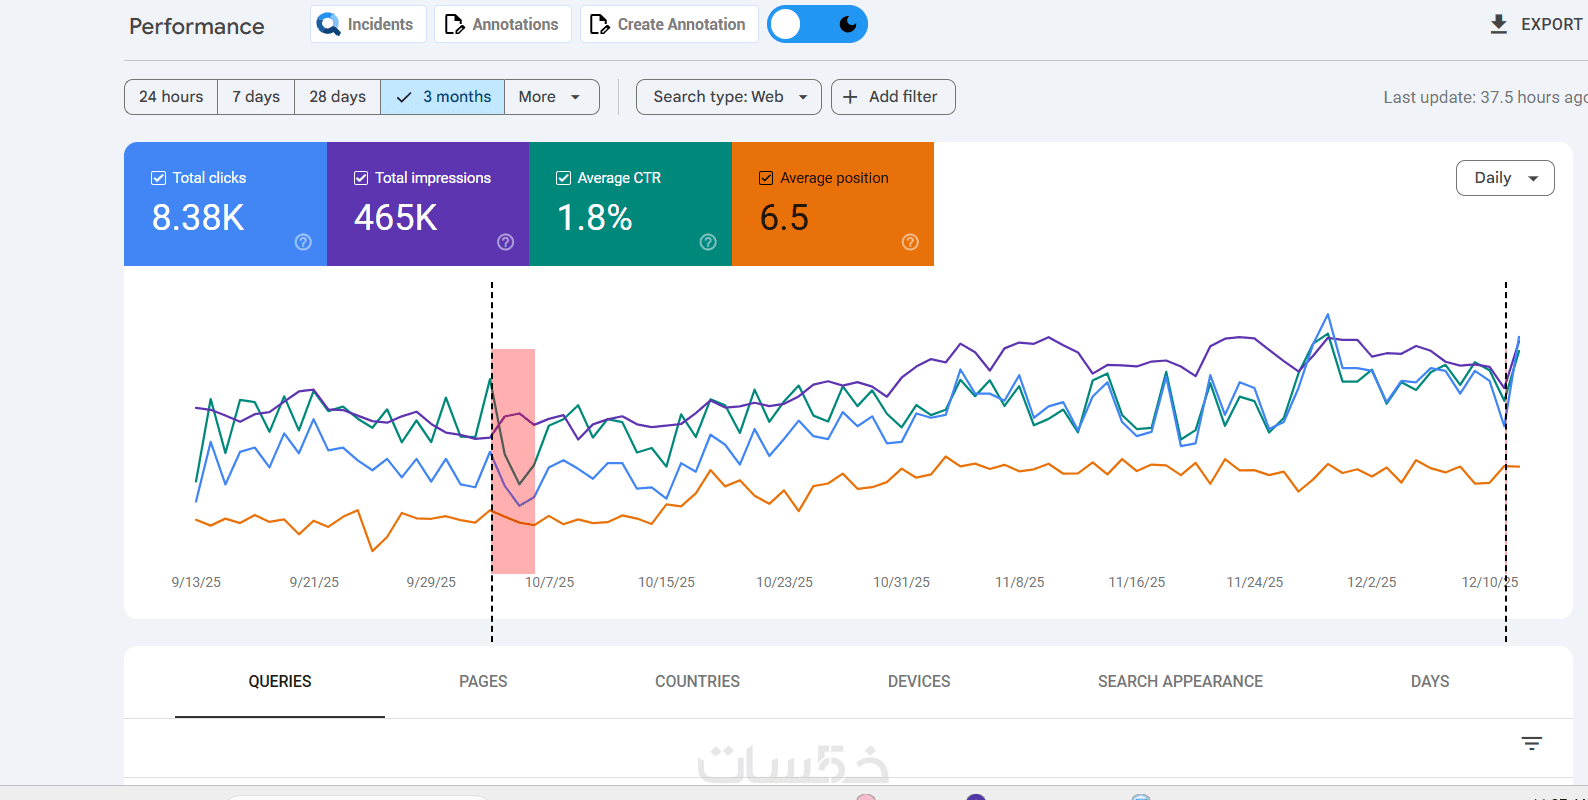Viewport: 1588px width, 800px height.
Task: Switch to the PAGES tab
Action: tap(483, 681)
